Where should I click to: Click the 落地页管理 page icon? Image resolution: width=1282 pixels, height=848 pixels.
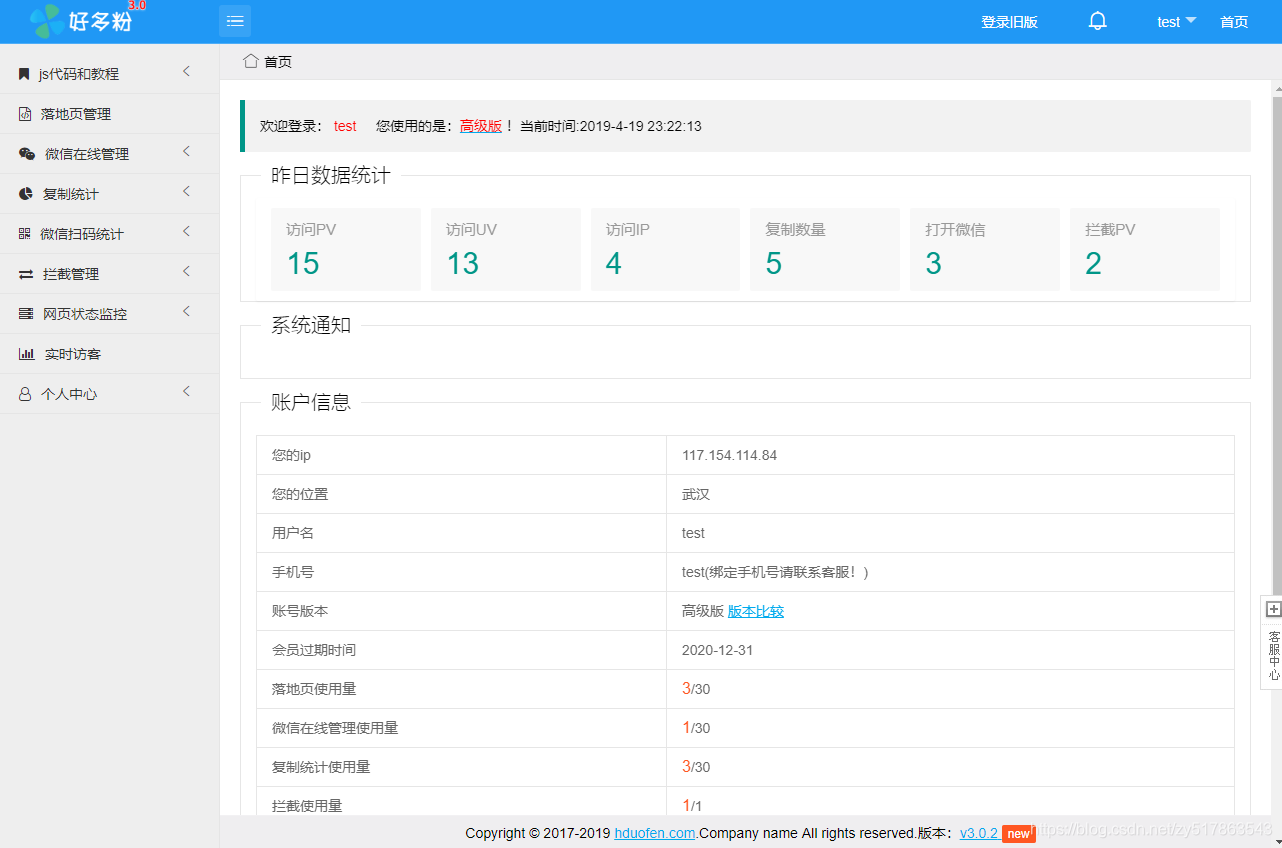pos(25,114)
